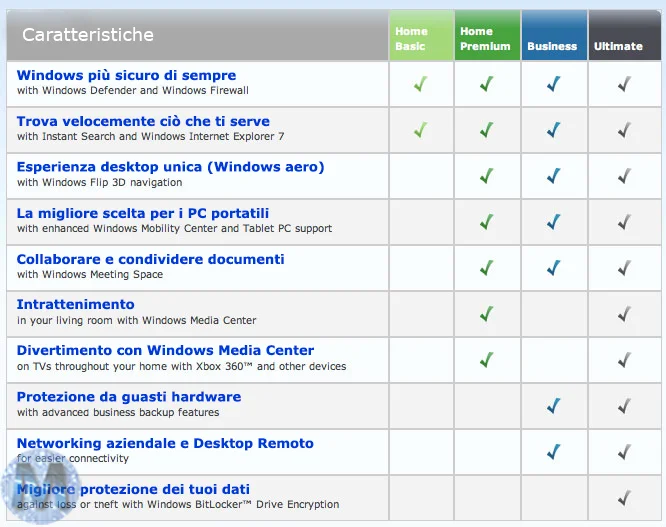Click Ultimate checkmark for Divertimento con Windows Media Center
Screen dimensions: 666x527
pos(624,360)
